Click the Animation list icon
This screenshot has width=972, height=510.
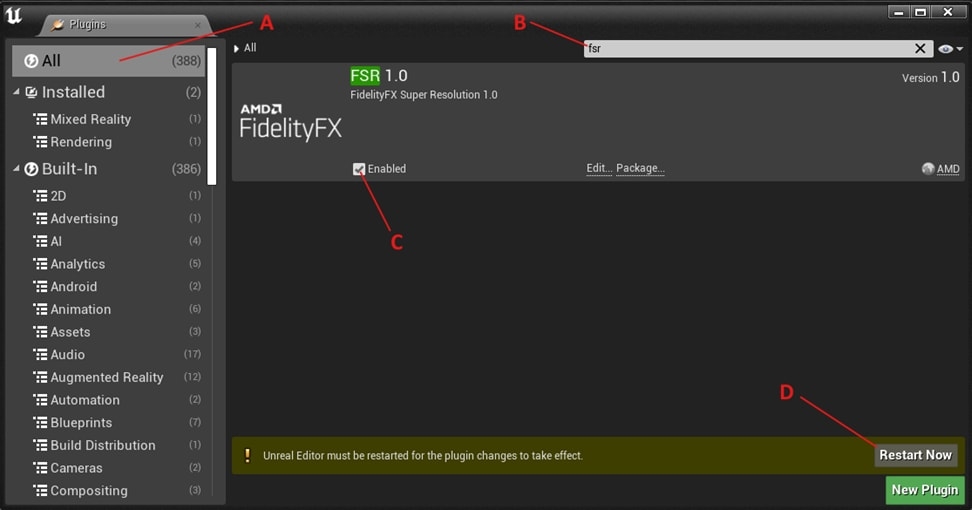coord(40,309)
